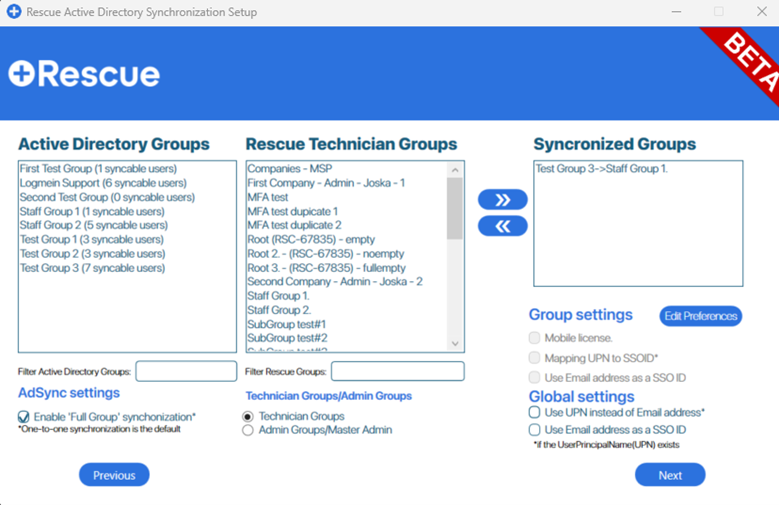Select SubGroup test#2 in Rescue groups

pyautogui.click(x=288, y=338)
